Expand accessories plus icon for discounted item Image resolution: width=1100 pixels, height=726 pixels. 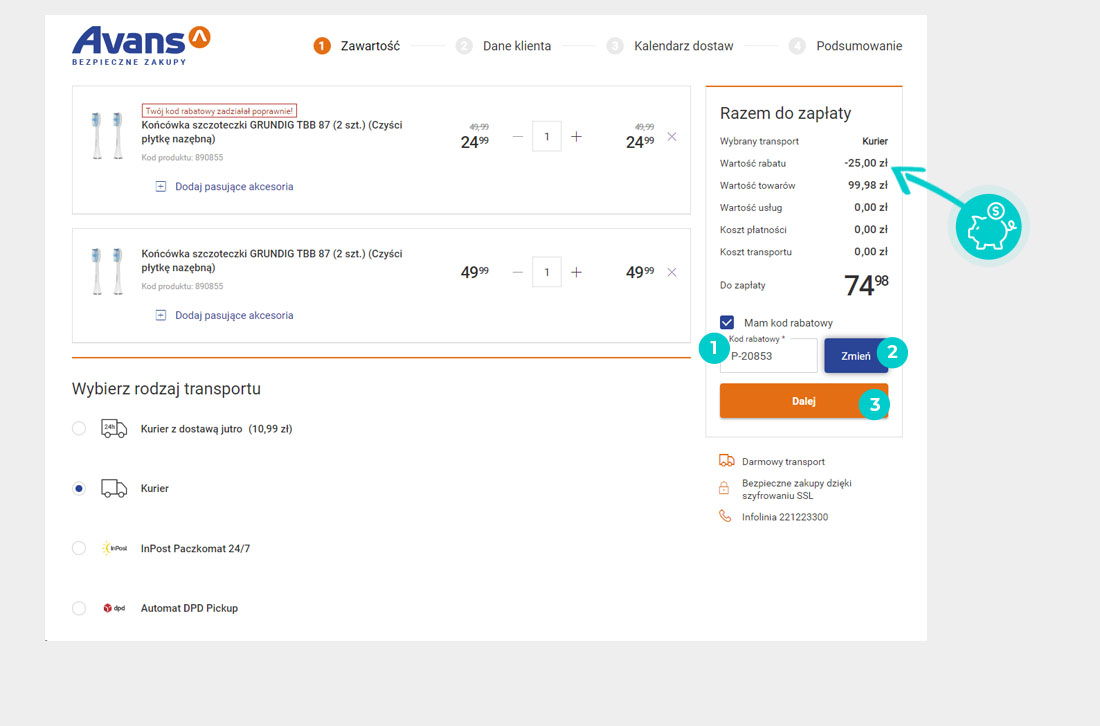tap(161, 187)
